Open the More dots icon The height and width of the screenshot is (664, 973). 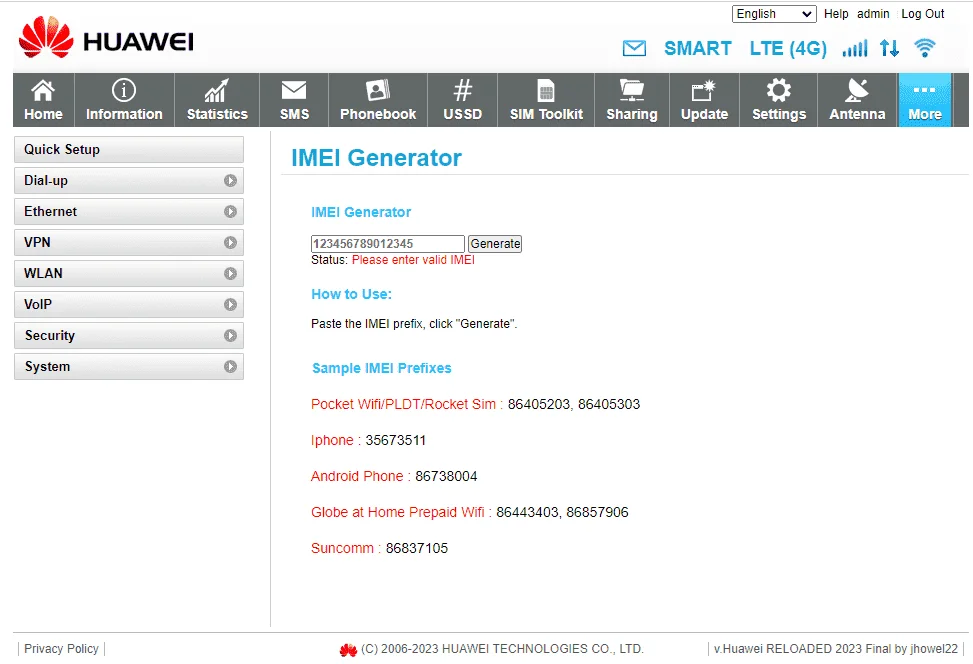click(925, 91)
